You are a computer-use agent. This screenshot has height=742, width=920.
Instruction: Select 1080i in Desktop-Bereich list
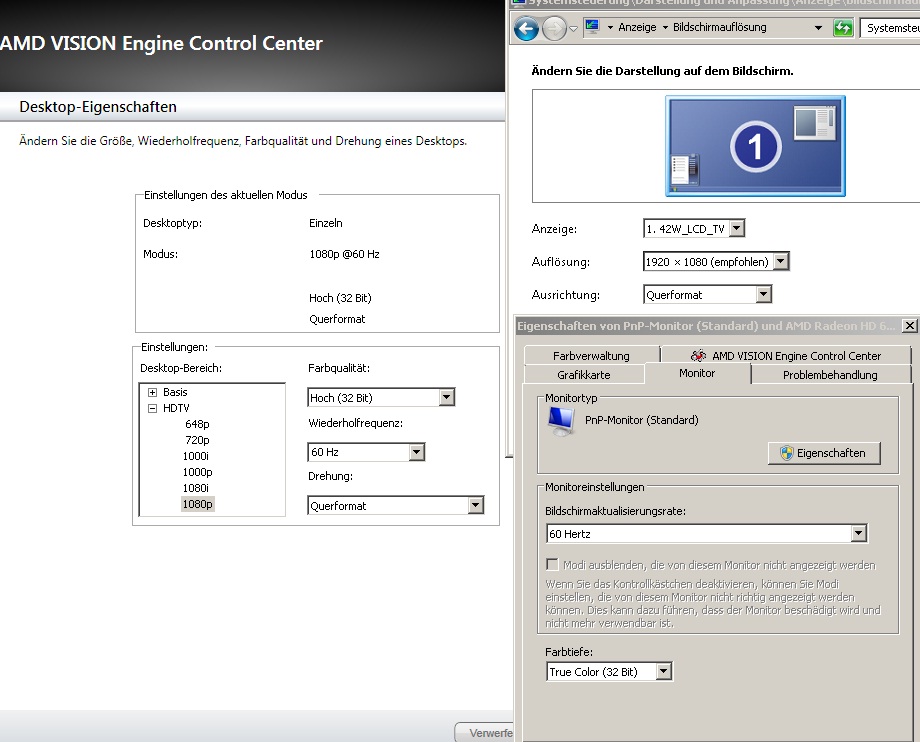pyautogui.click(x=196, y=488)
